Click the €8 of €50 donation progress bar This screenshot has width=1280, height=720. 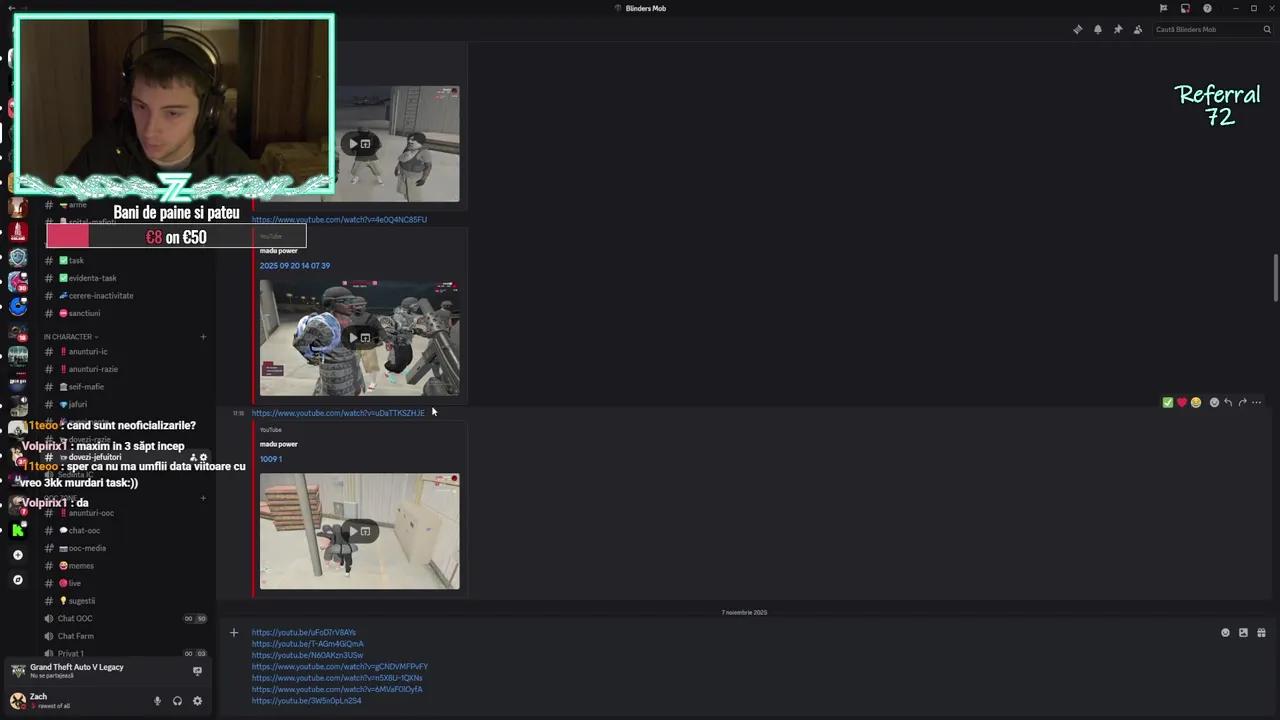point(176,237)
